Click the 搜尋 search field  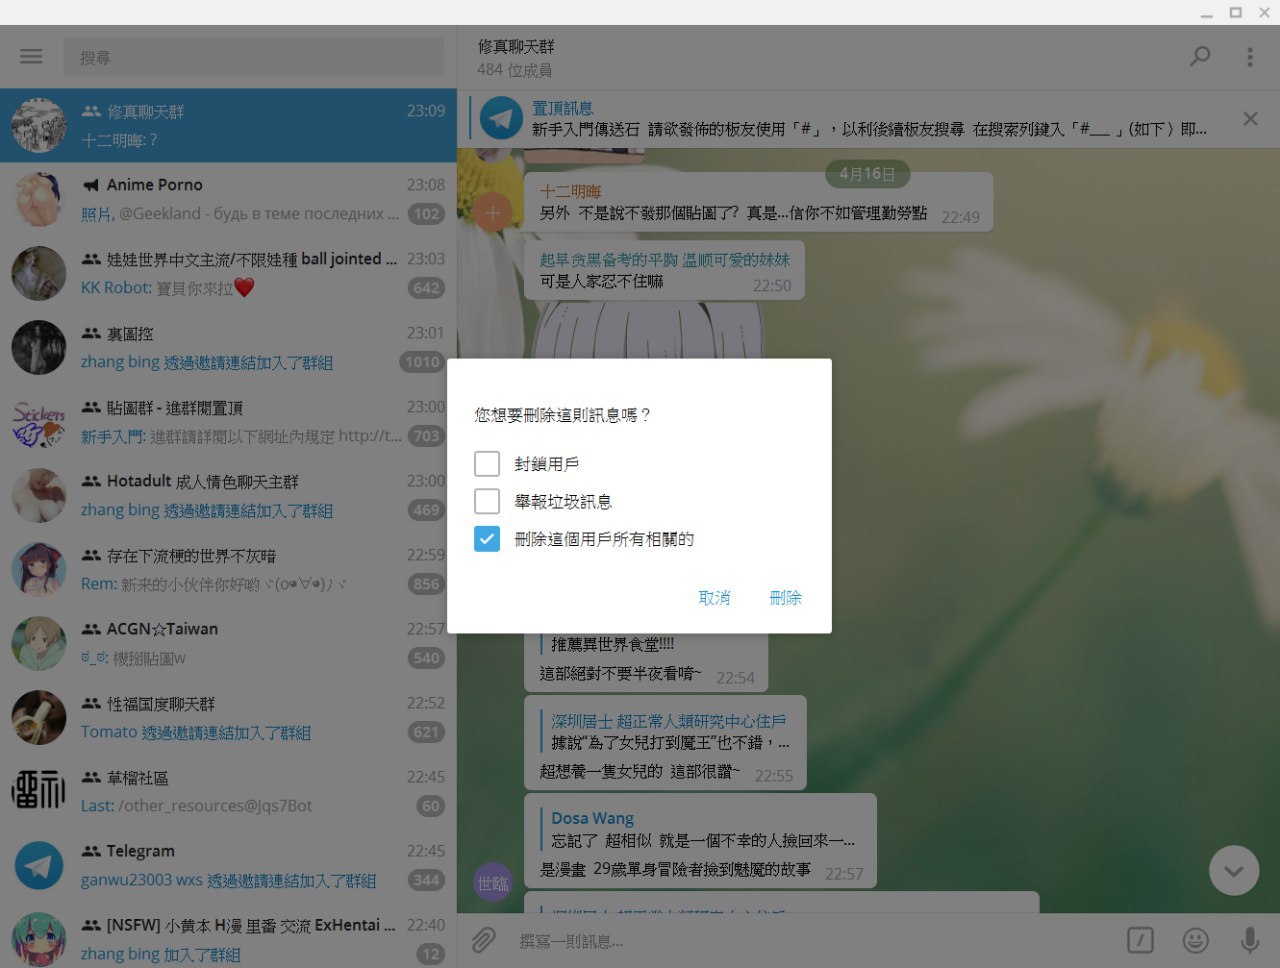click(253, 57)
